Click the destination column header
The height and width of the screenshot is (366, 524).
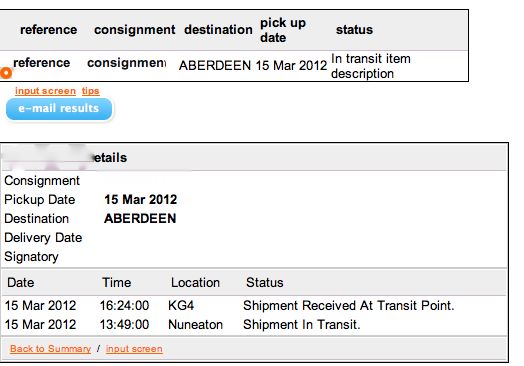coord(218,30)
